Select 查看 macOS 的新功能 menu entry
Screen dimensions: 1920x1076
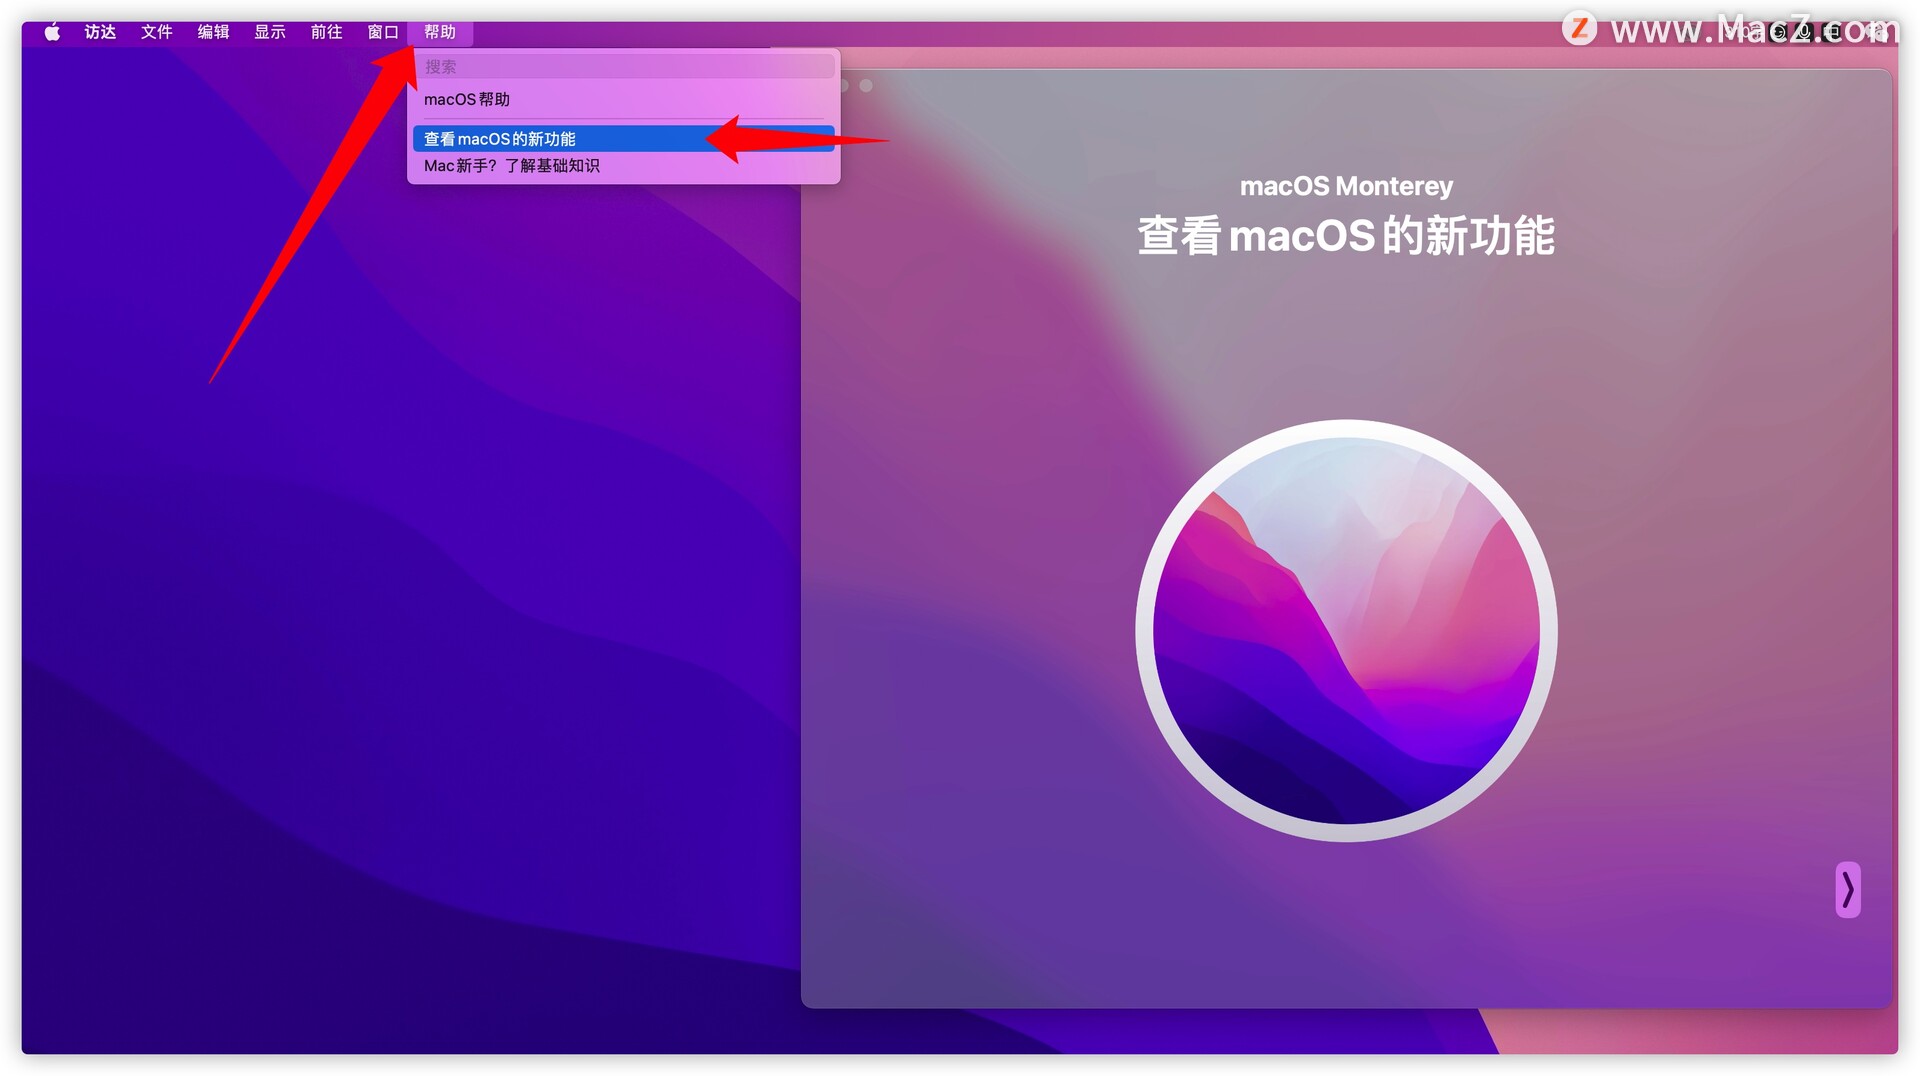coord(624,139)
